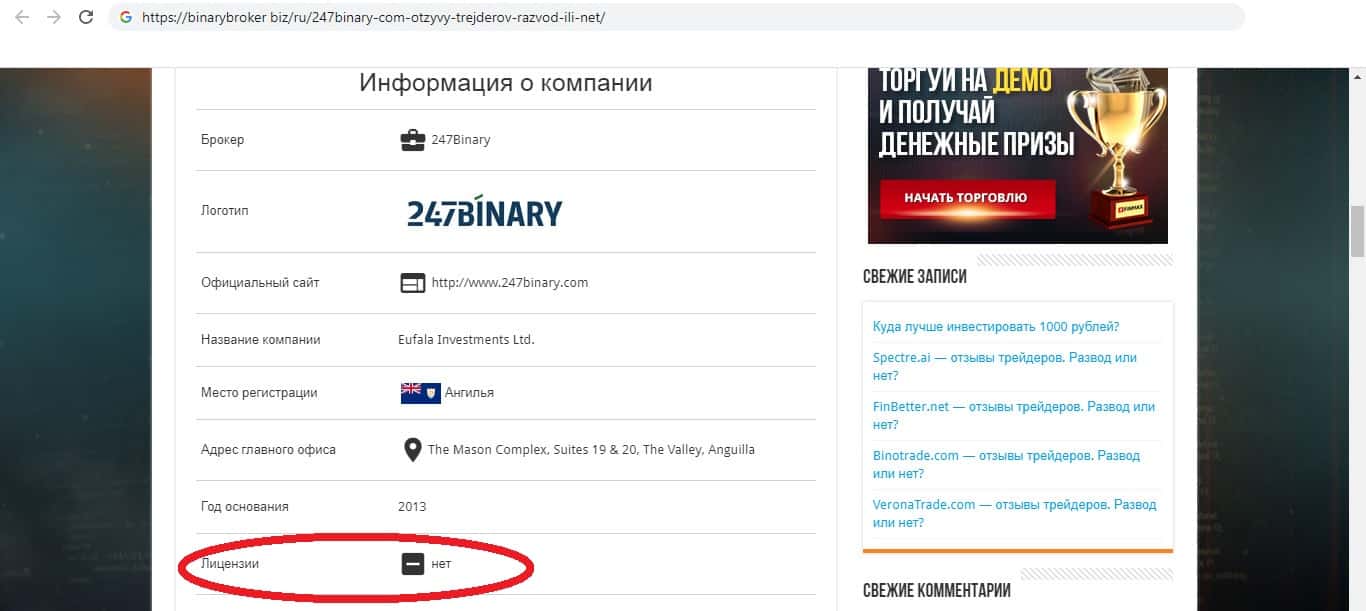Click the СВЕЖИЕ КОММЕНТАРИИ sidebar heading

click(937, 590)
